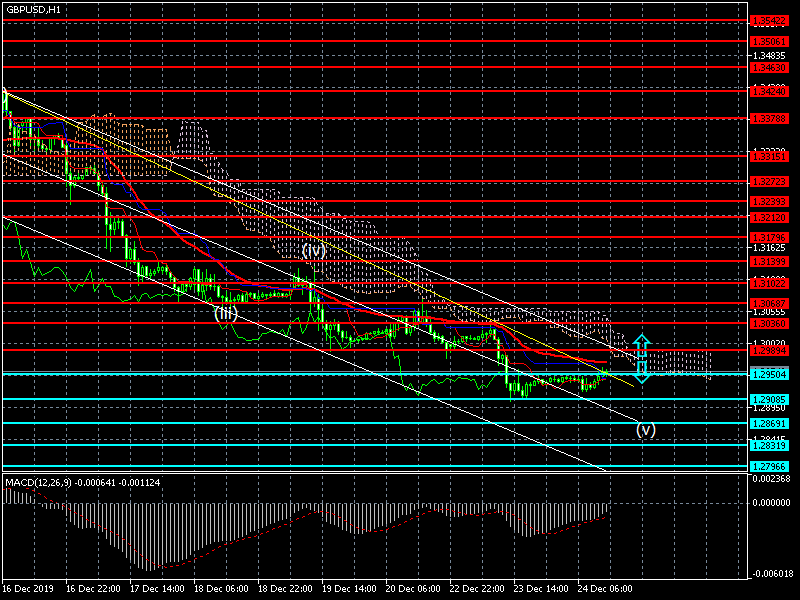800x600 pixels.
Task: Select the wave (v) label
Action: [x=646, y=430]
